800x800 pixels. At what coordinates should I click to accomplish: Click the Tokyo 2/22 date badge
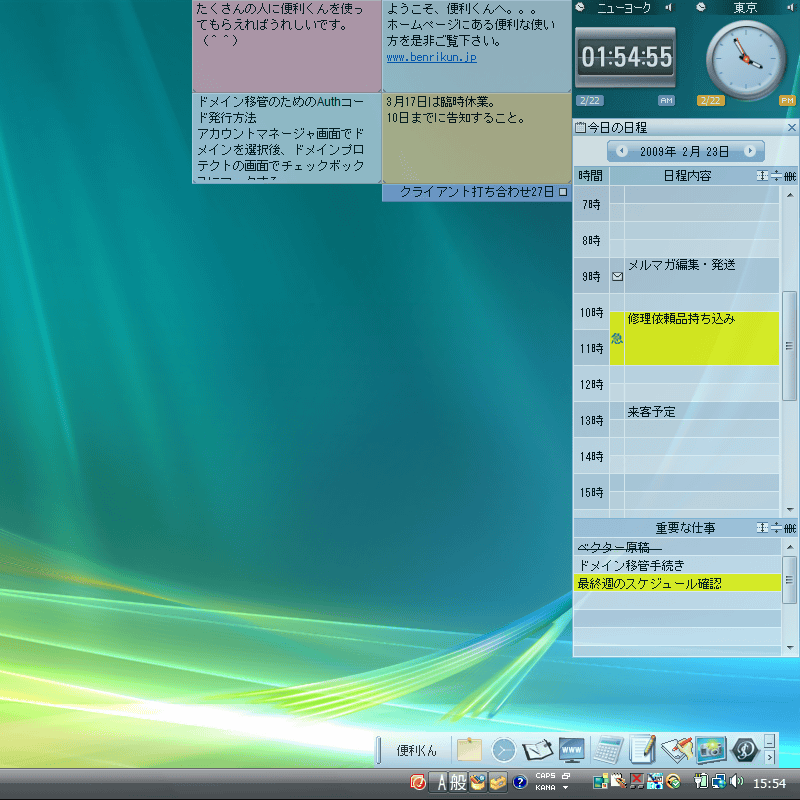tap(710, 101)
